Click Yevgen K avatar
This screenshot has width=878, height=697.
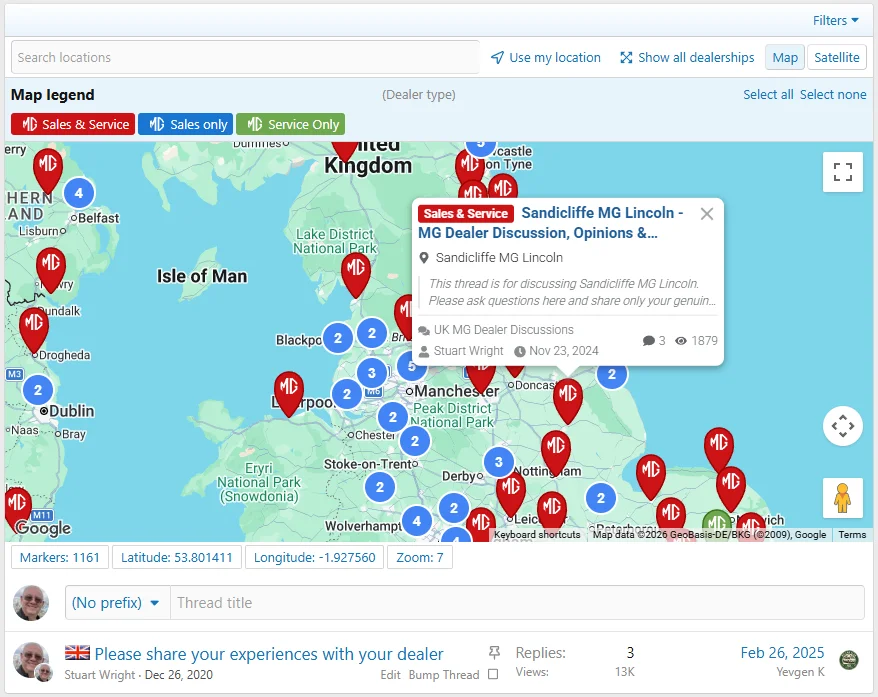(x=849, y=660)
